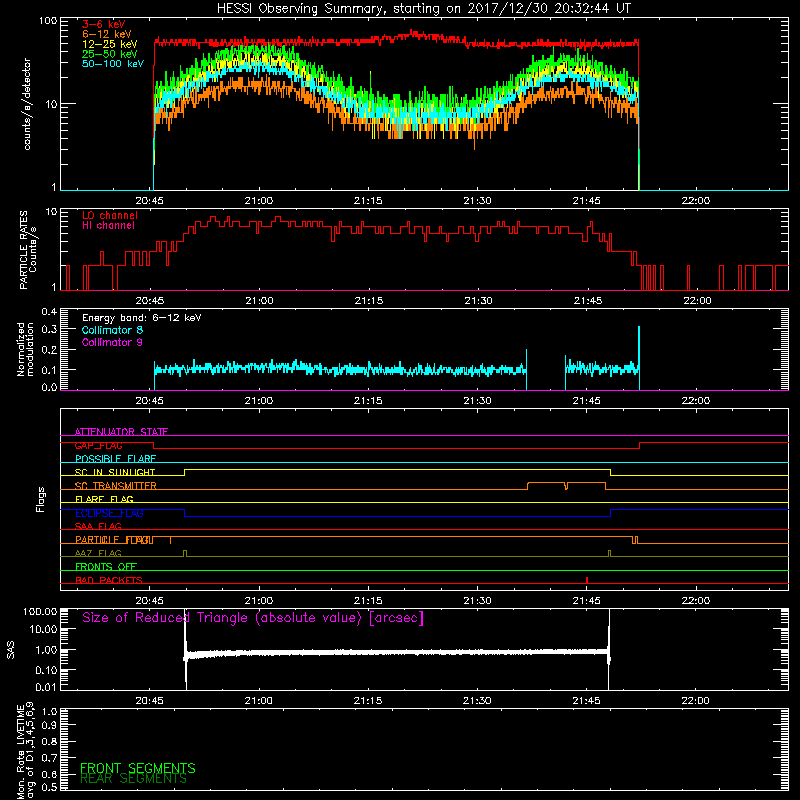Select the PARTICLE_FLAG label
The width and height of the screenshot is (800, 800).
click(113, 540)
